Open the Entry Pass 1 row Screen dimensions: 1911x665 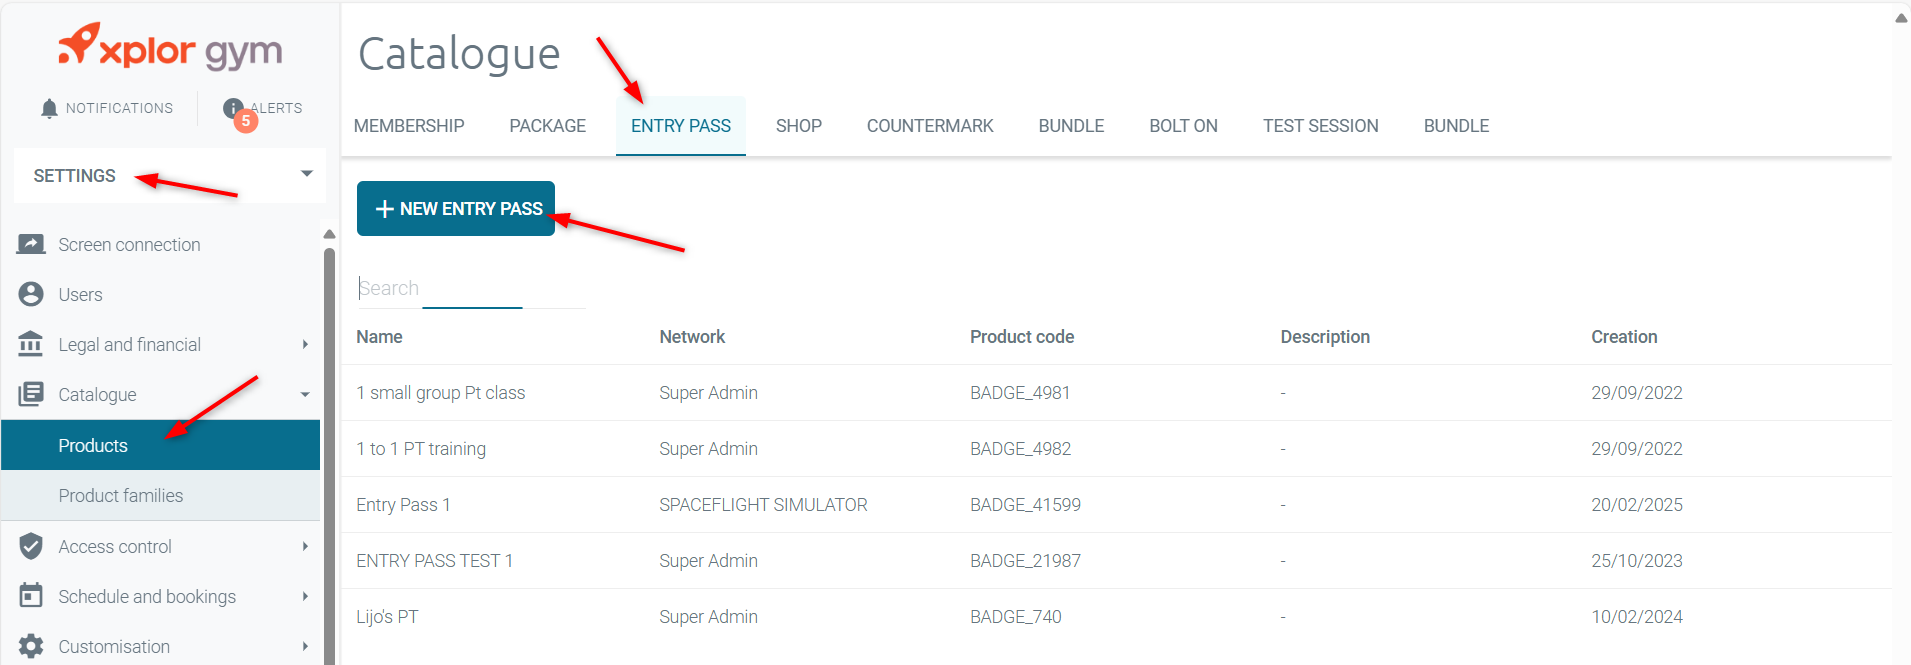tap(403, 505)
